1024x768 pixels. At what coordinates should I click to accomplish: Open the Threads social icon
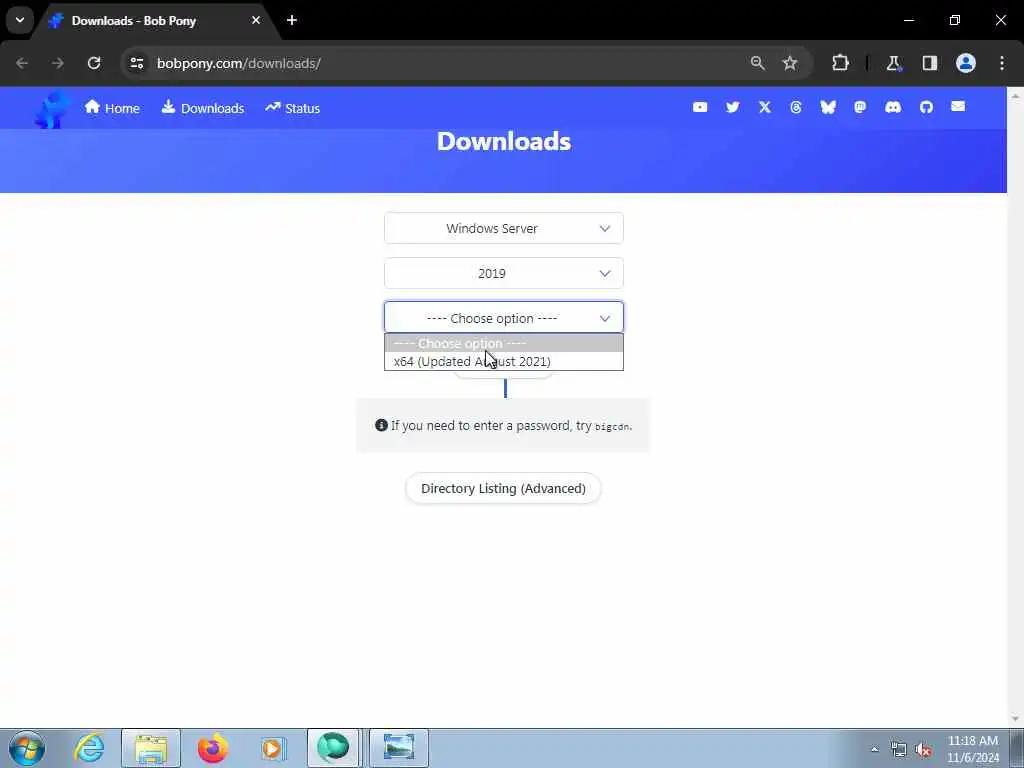(x=795, y=107)
